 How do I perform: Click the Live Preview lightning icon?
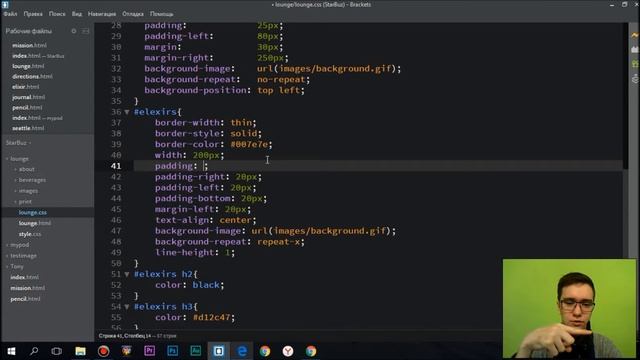pyautogui.click(x=635, y=36)
